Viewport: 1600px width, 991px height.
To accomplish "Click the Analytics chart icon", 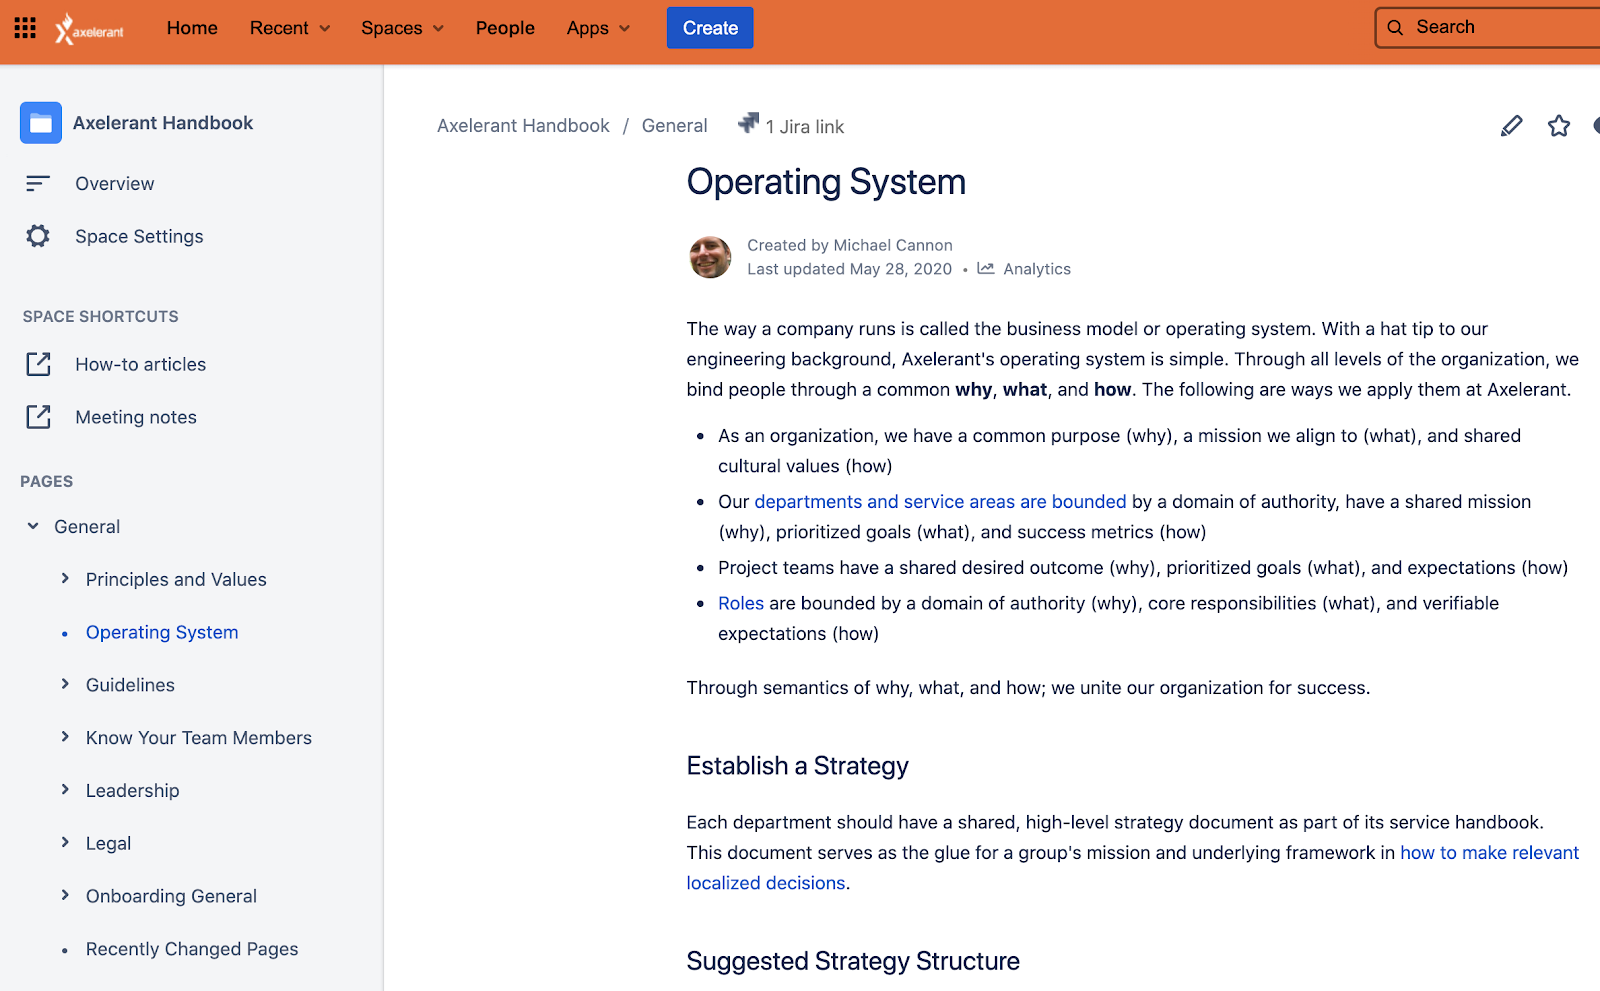I will [x=986, y=269].
